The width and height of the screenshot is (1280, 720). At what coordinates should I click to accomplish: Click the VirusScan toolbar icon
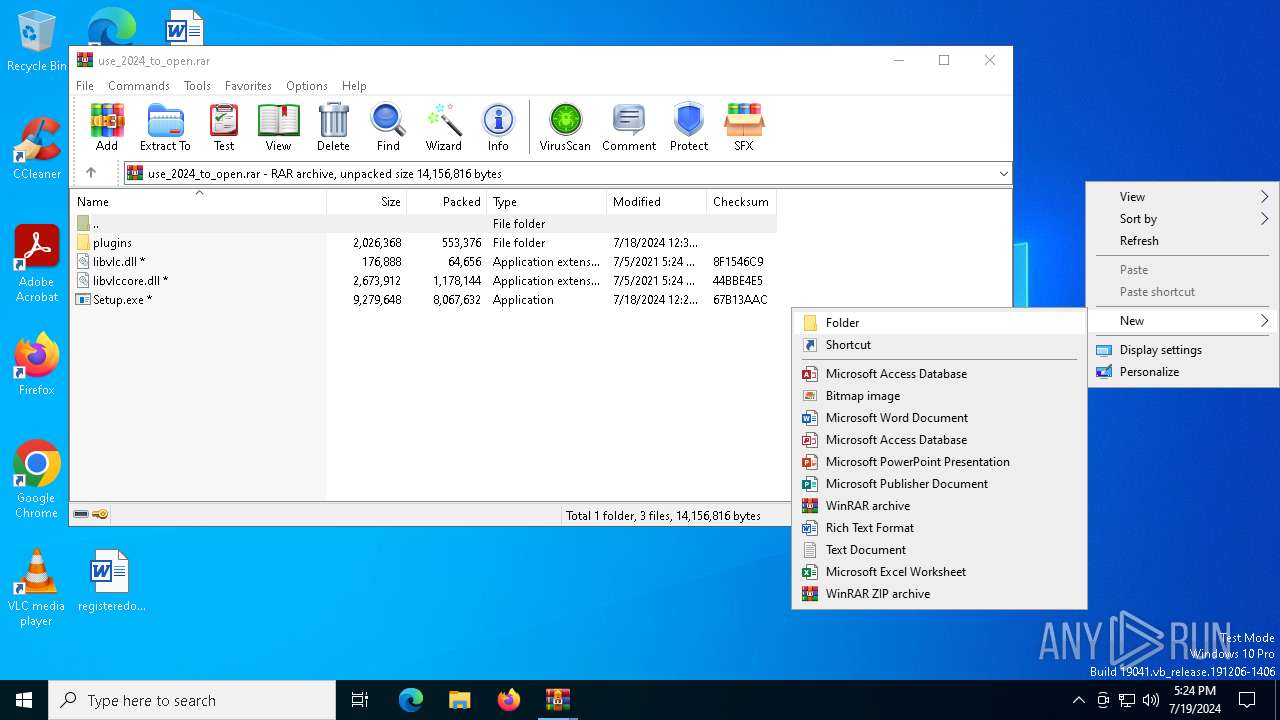pos(565,127)
